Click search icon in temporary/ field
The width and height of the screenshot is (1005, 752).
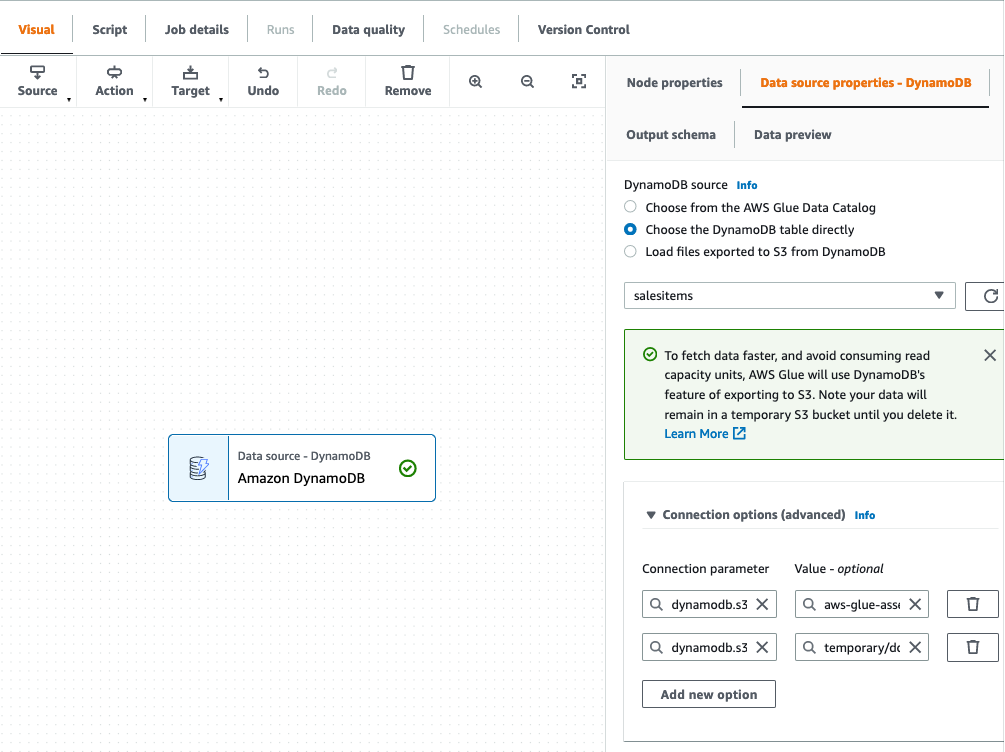point(810,648)
